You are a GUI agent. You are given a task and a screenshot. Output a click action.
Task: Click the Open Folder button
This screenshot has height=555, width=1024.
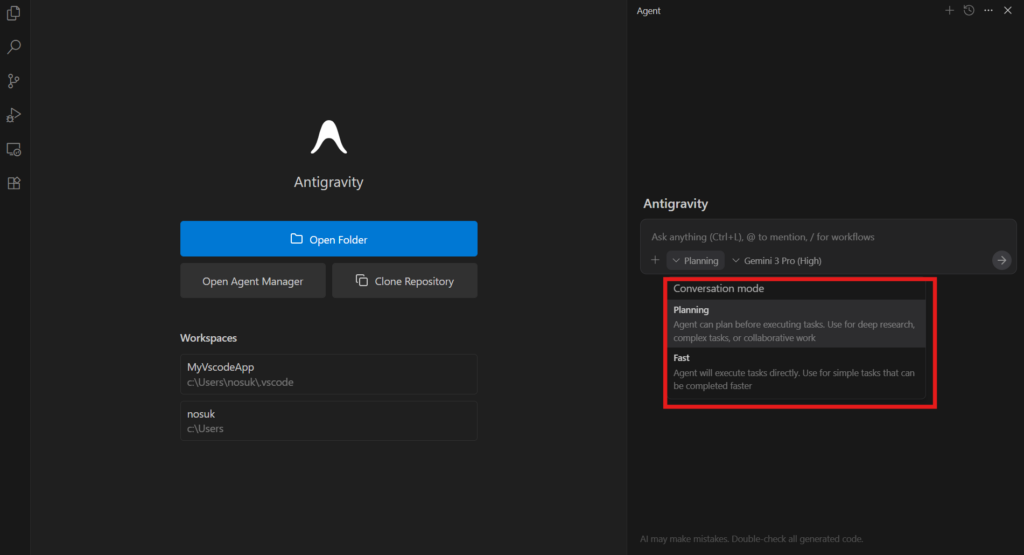[328, 239]
